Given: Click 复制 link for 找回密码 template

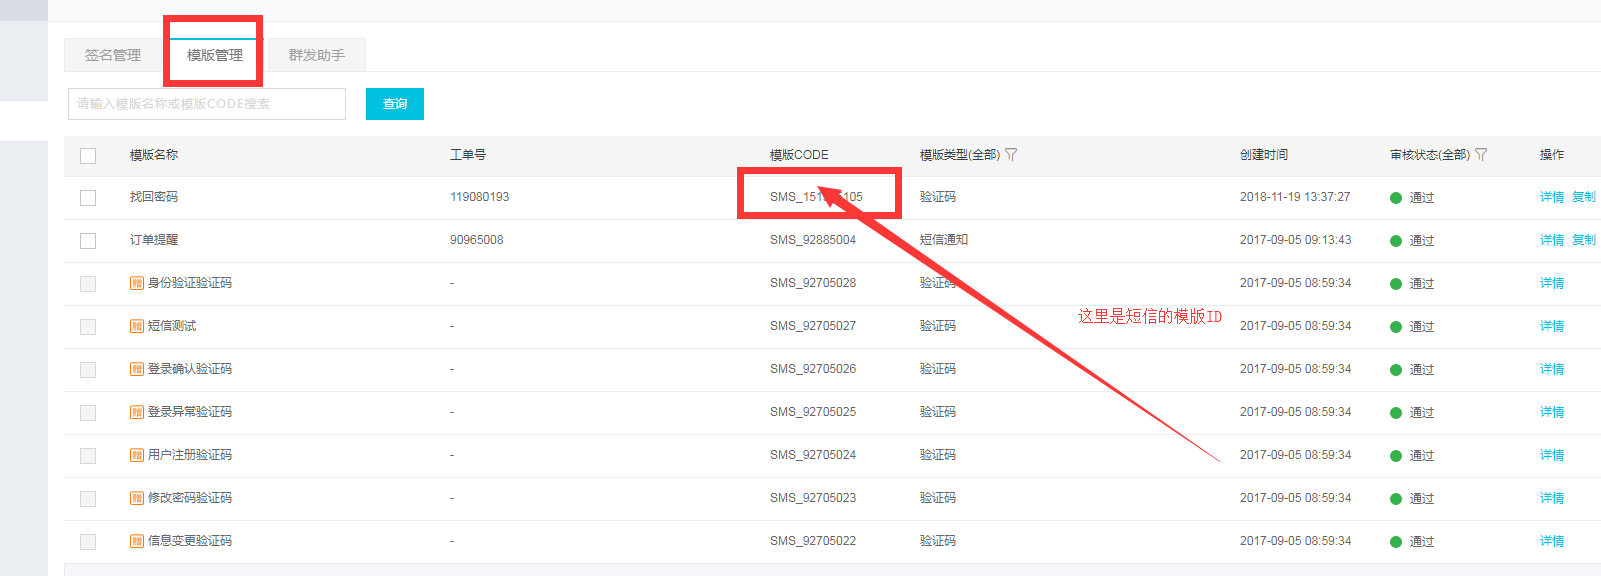Looking at the screenshot, I should pos(1583,197).
